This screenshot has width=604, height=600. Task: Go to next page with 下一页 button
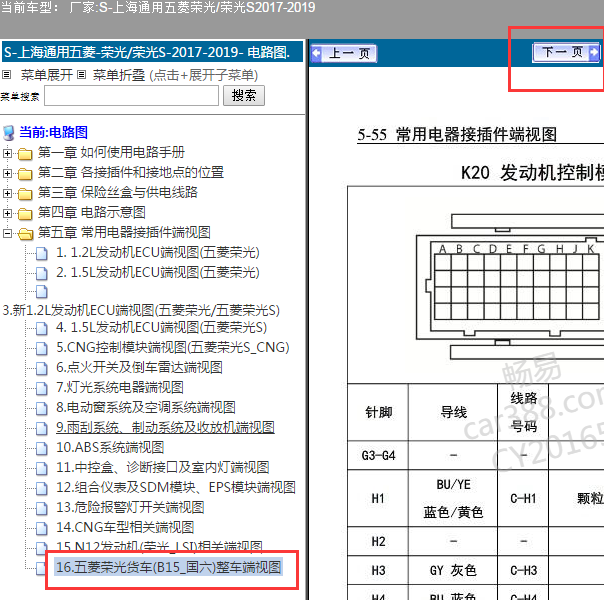pos(566,52)
